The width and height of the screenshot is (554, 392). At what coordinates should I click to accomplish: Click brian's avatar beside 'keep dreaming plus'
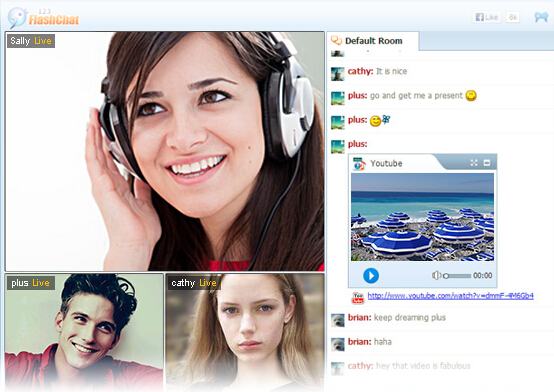[337, 320]
